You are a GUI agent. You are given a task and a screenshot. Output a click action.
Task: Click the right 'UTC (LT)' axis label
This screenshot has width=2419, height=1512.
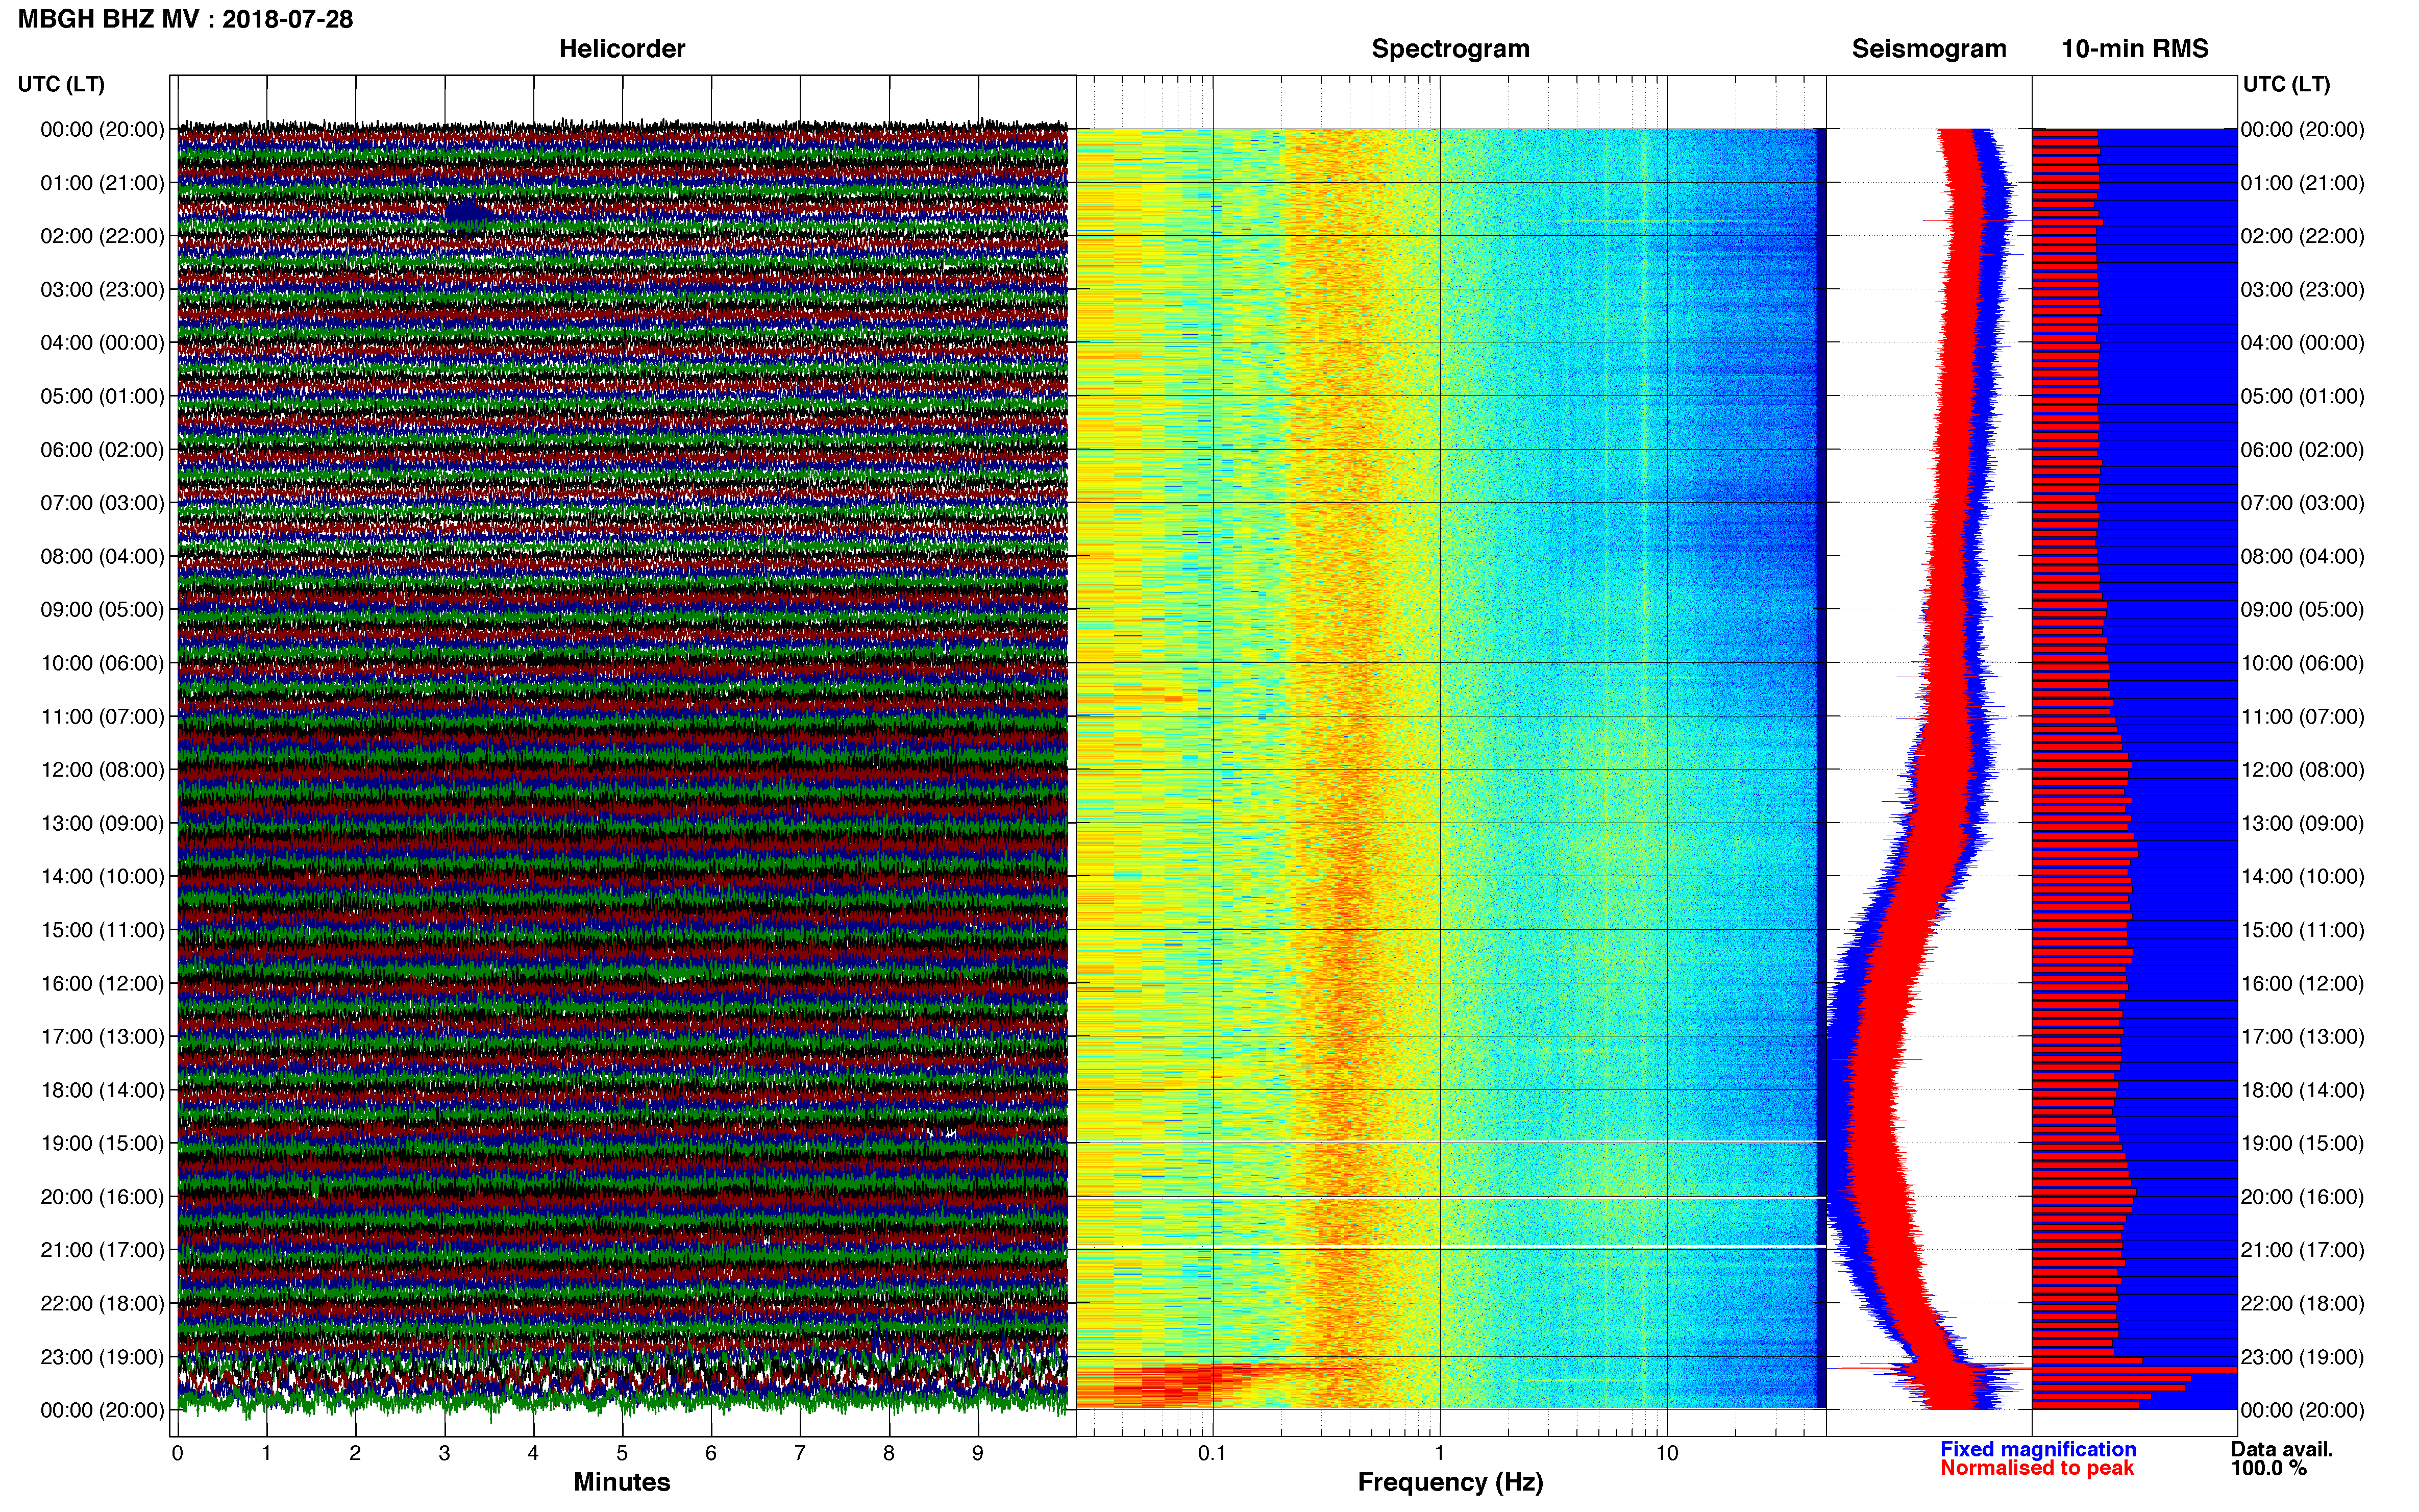2286,84
